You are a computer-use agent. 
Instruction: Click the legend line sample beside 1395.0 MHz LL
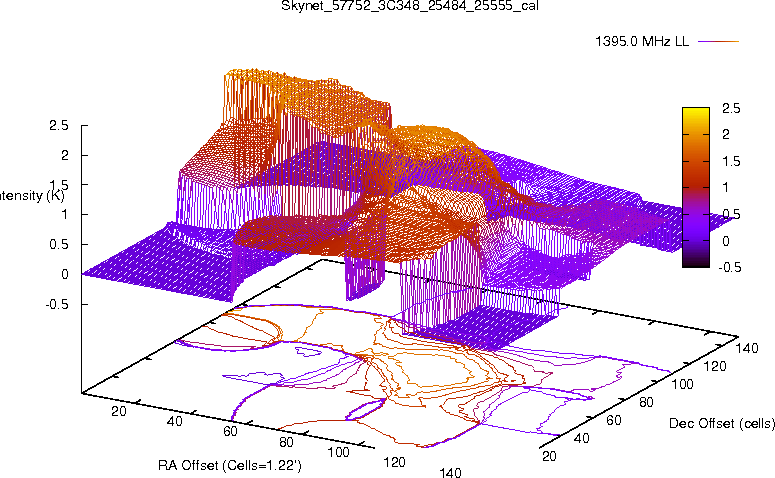[x=718, y=42]
